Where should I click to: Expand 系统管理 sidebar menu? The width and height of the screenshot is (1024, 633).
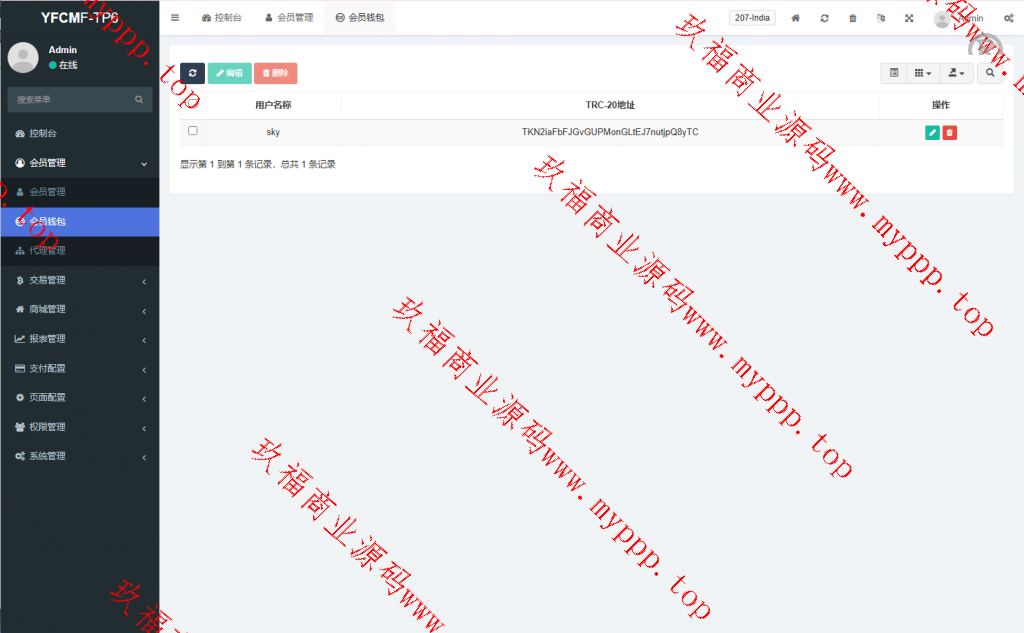tap(79, 456)
